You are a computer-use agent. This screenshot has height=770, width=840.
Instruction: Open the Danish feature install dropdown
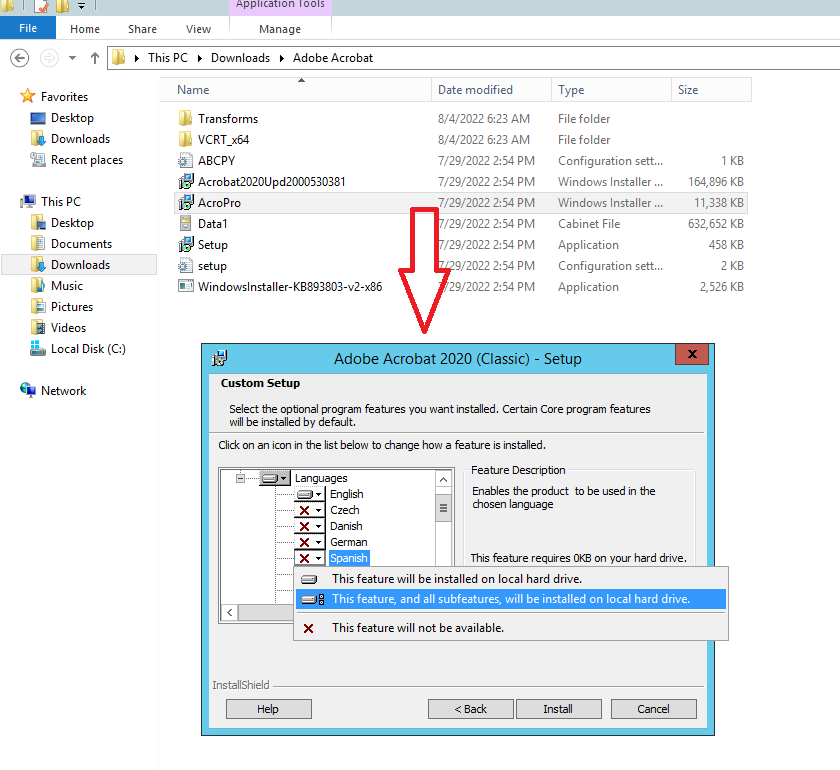[310, 526]
